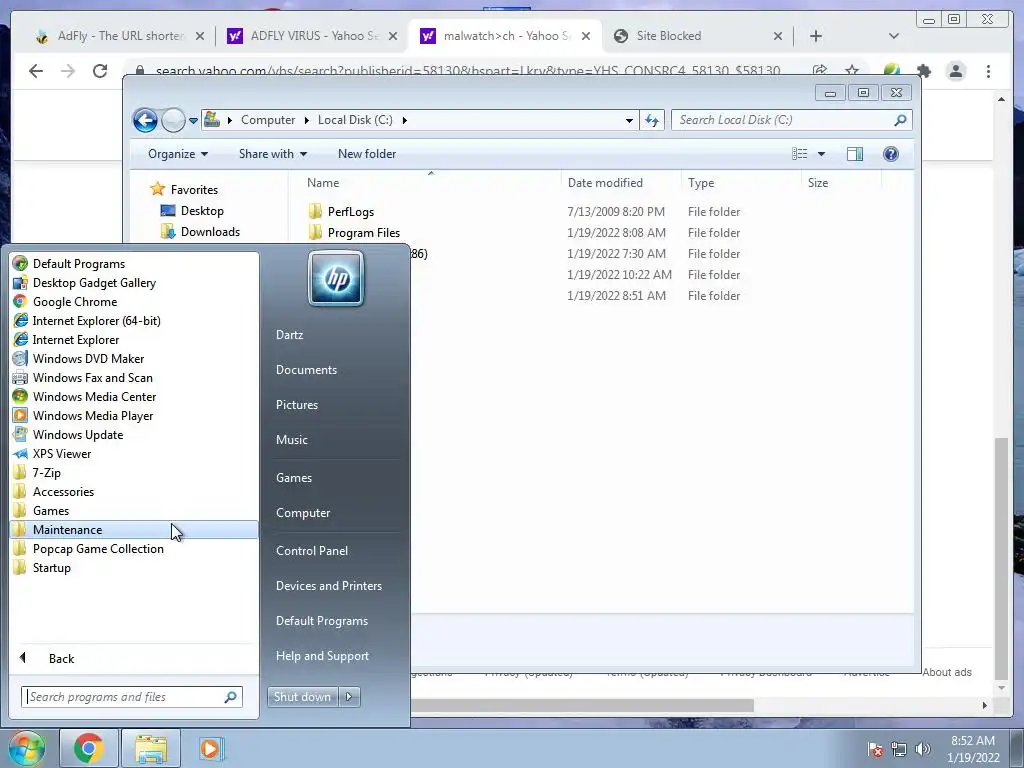Image resolution: width=1024 pixels, height=768 pixels.
Task: Launch Desktop Gadget Gallery
Action: [94, 283]
